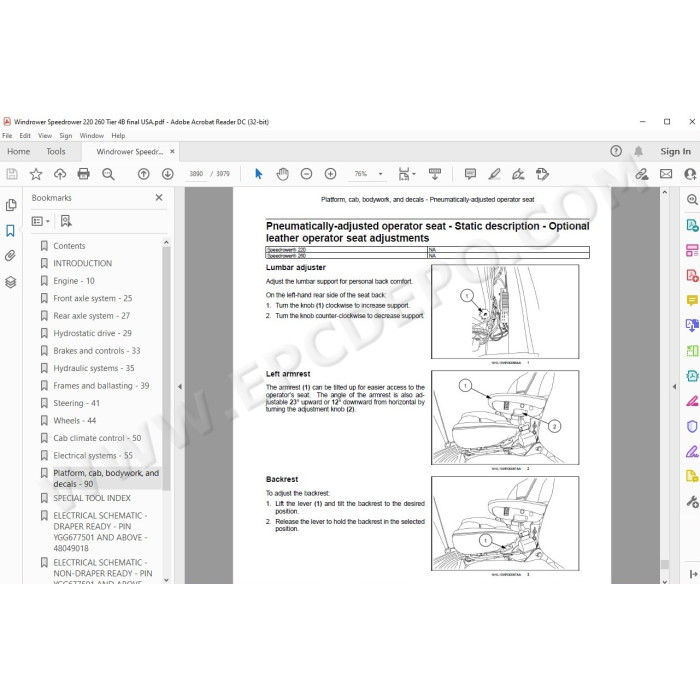The image size is (700, 700).
Task: Click the cloud upload icon
Action: pos(60,174)
